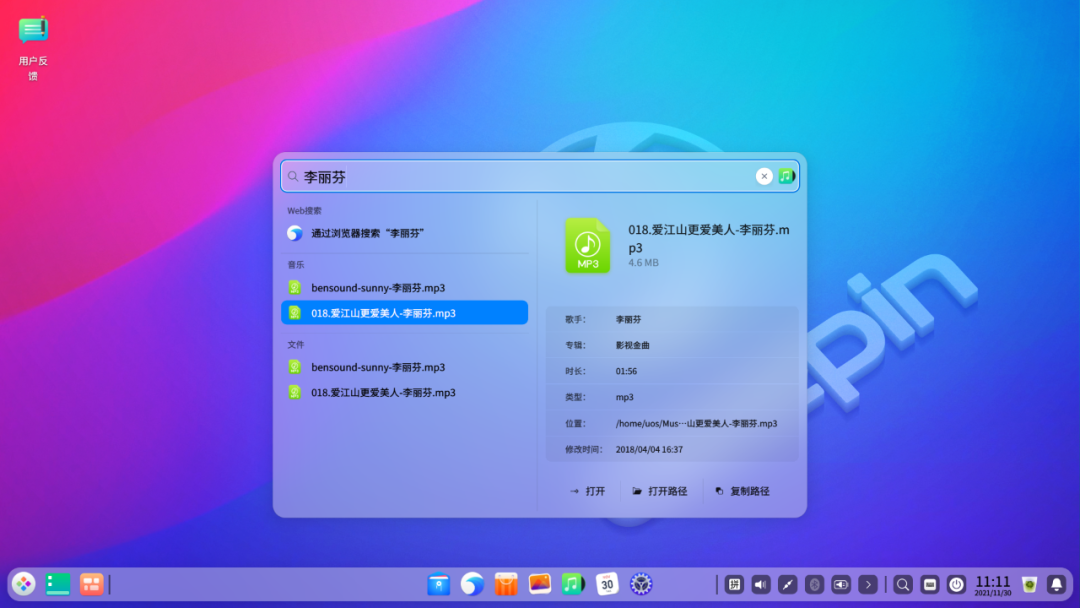The height and width of the screenshot is (608, 1080).
Task: Open the calendar app in dock
Action: pos(607,584)
